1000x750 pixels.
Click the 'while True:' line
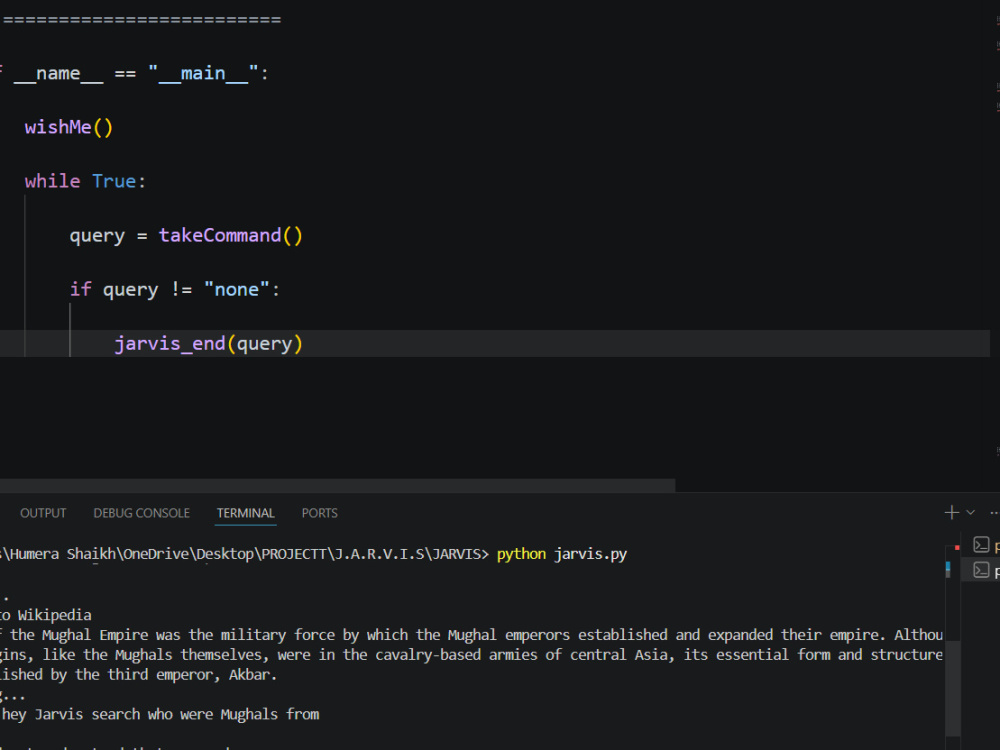click(x=85, y=181)
